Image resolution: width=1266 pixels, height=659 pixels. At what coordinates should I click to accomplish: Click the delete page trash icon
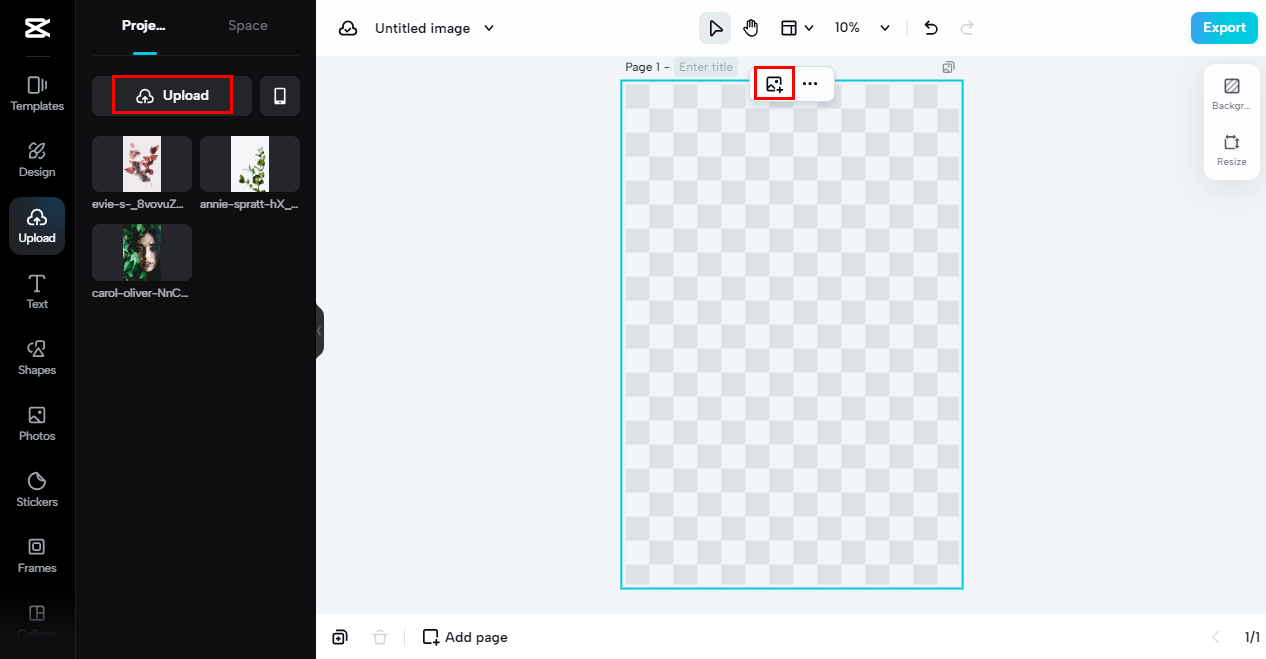[x=380, y=637]
